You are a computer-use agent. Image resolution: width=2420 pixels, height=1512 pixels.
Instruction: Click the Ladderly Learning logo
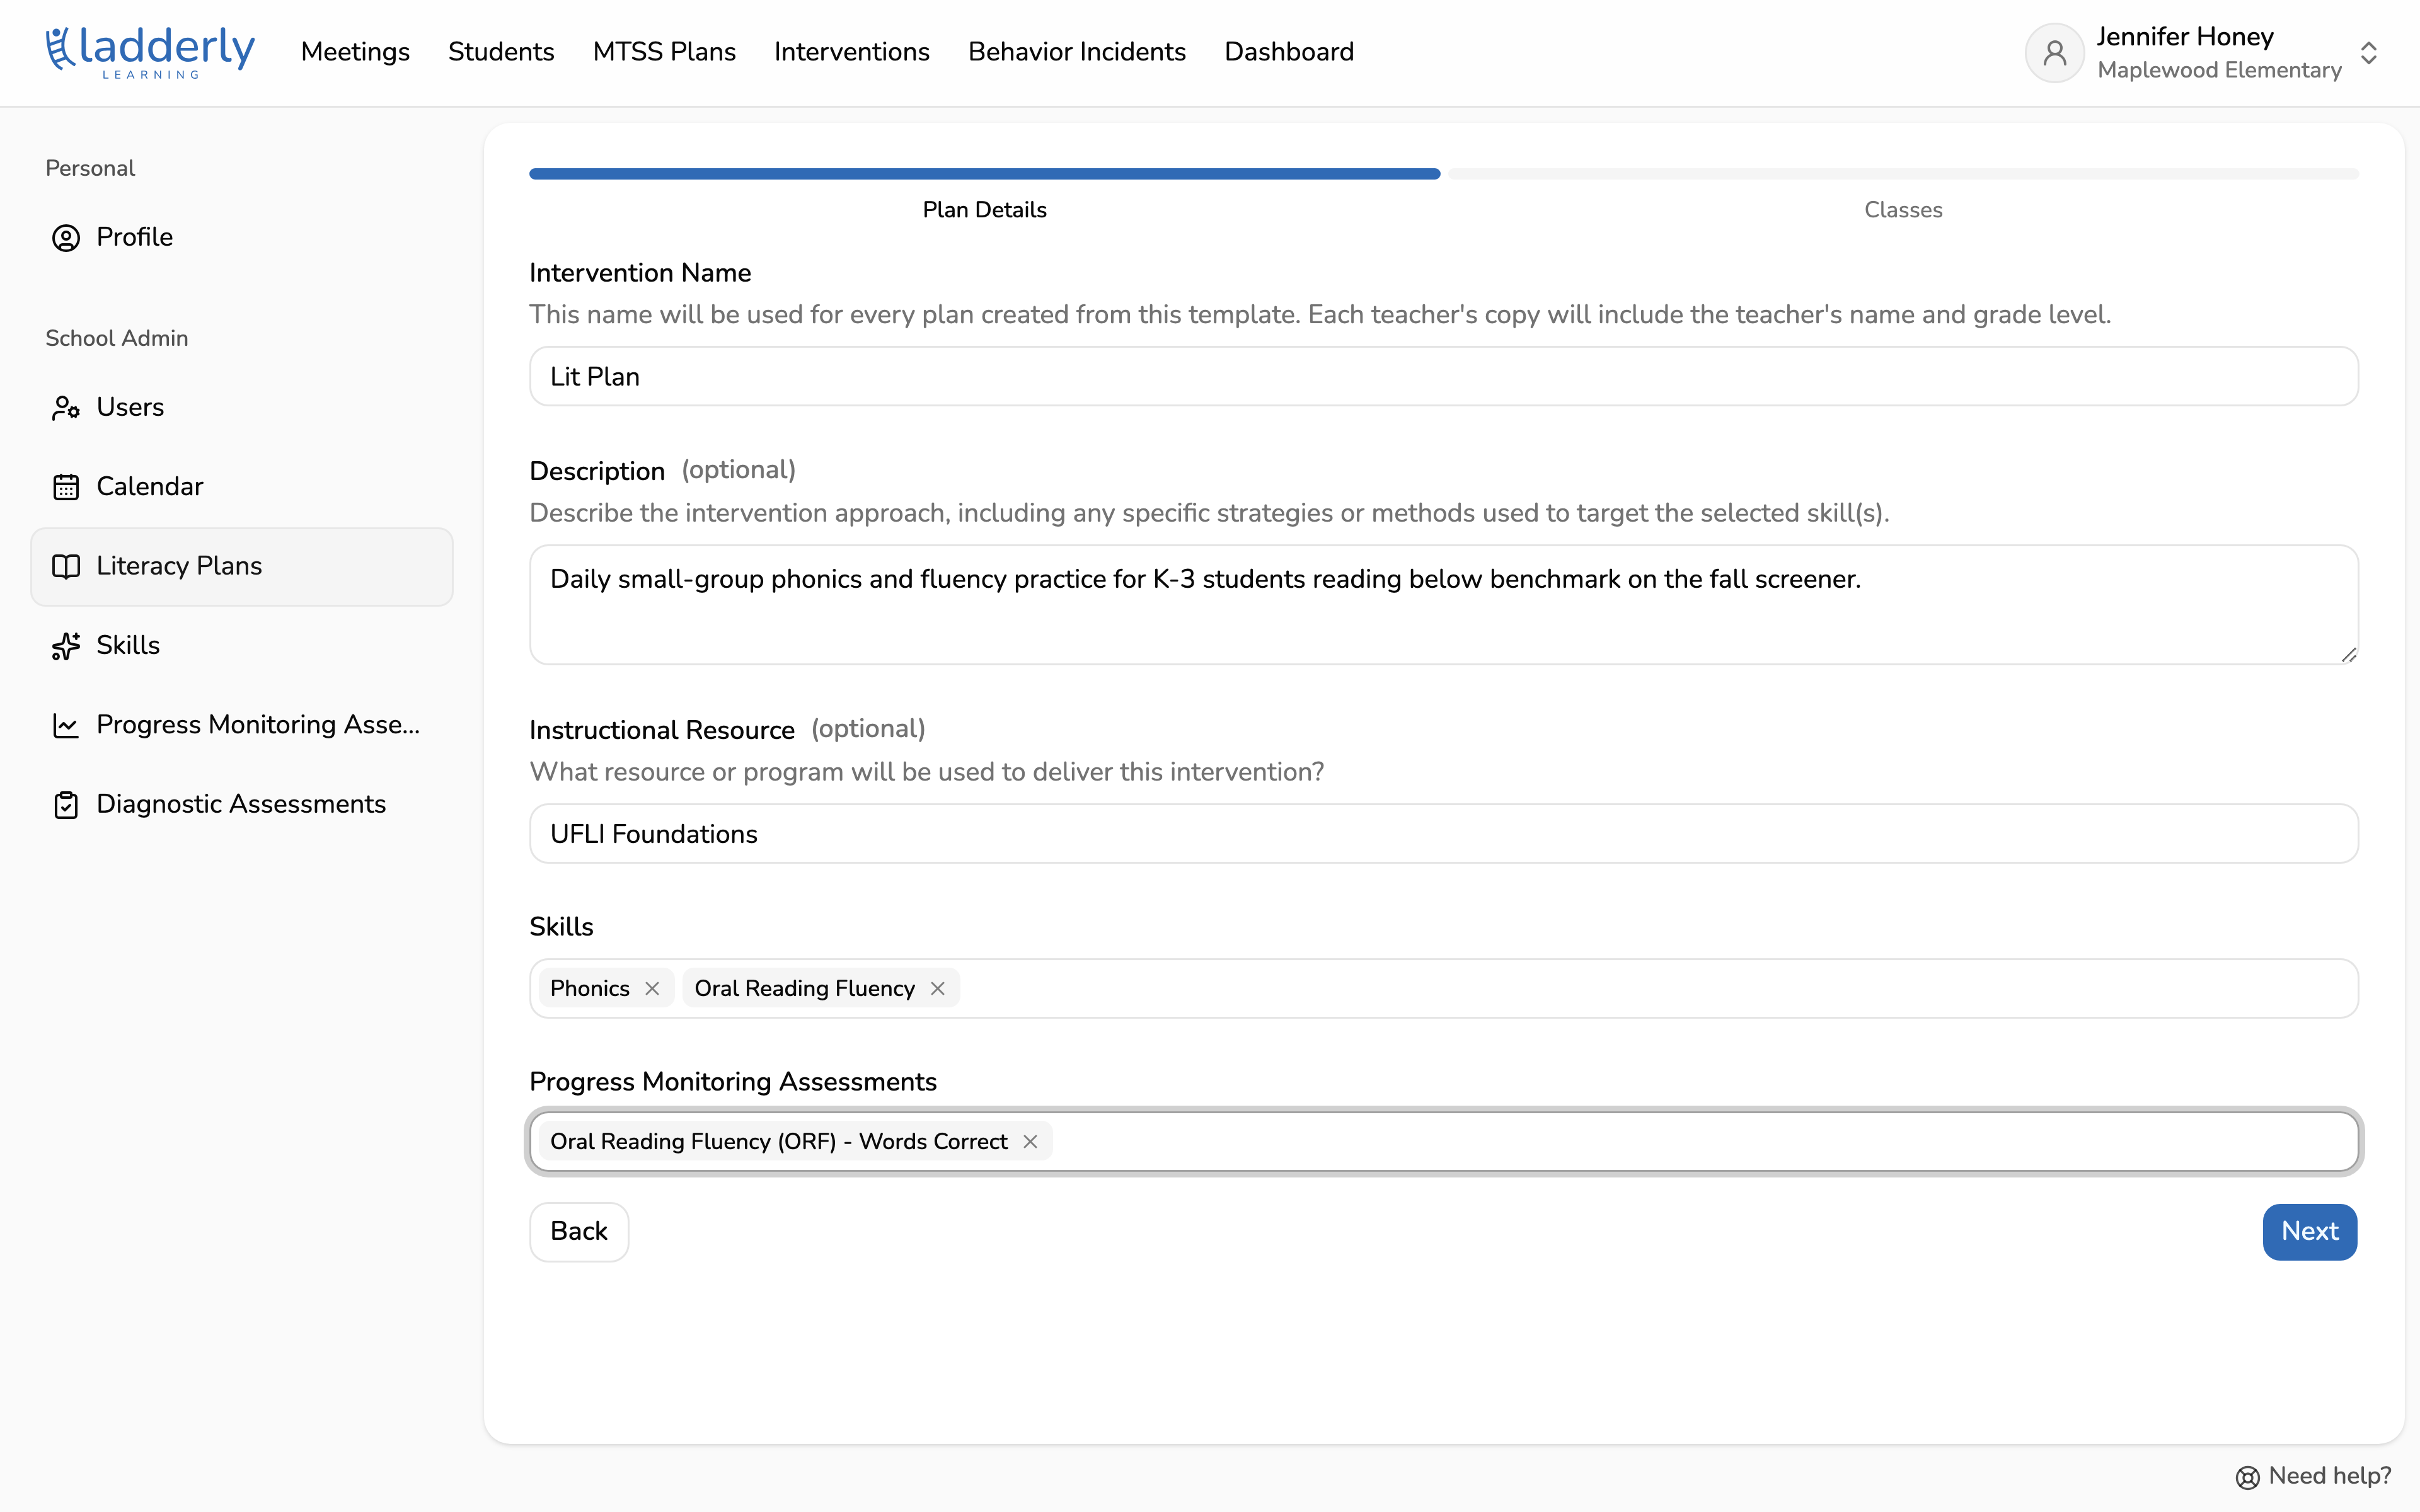[150, 52]
